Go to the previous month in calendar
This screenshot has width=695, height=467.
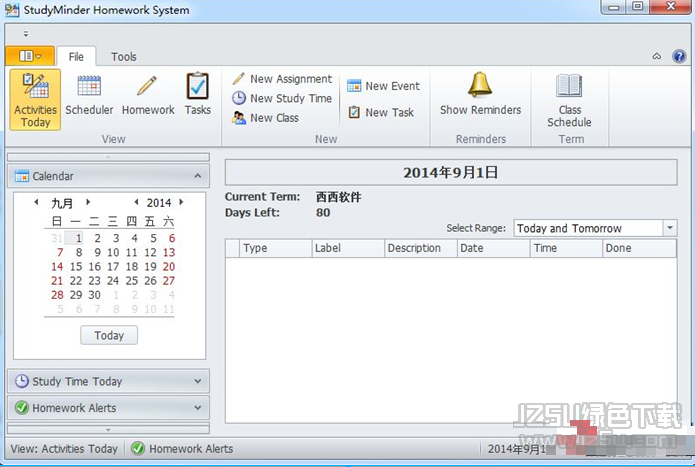tap(36, 202)
